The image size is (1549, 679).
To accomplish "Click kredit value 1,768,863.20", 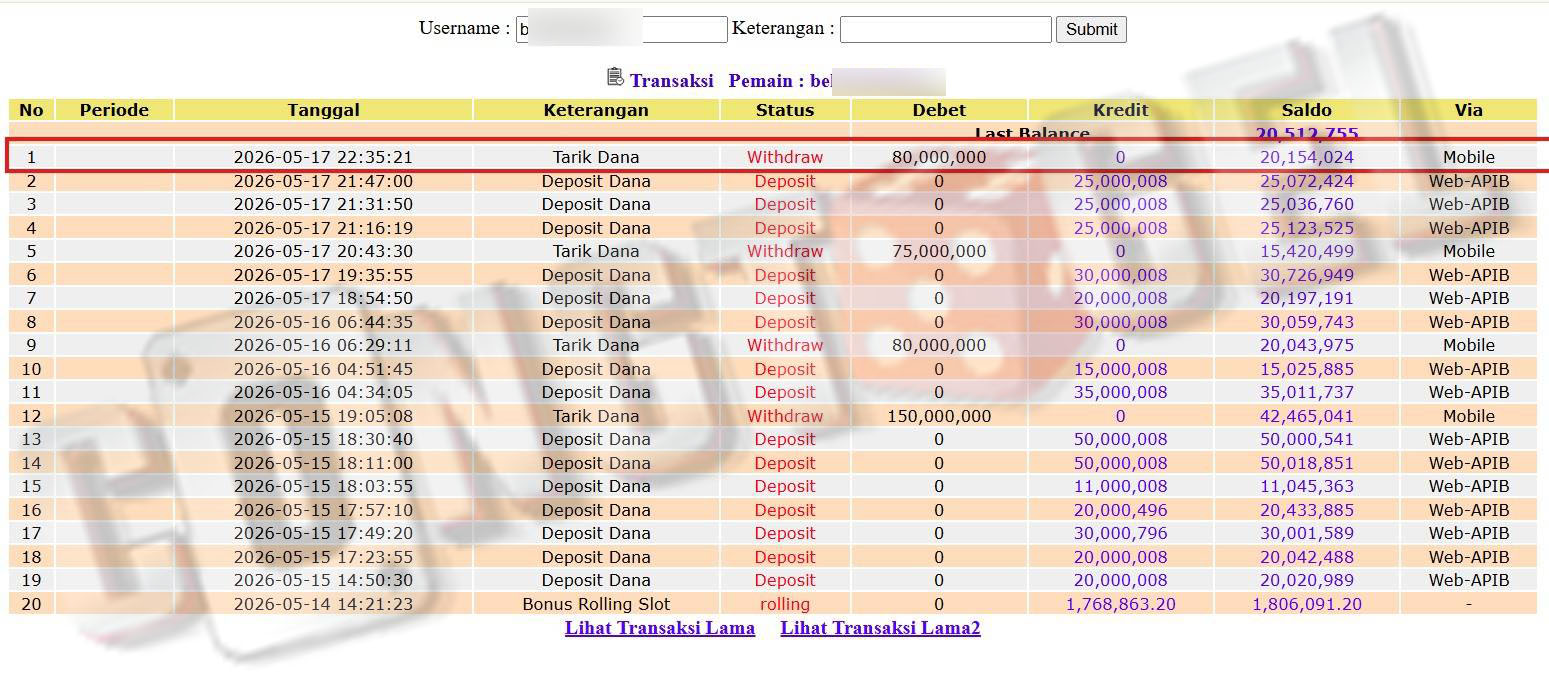I will click(1120, 604).
